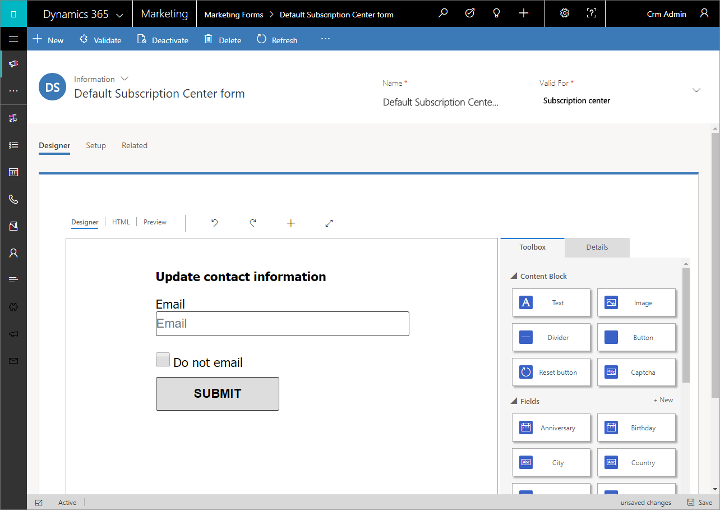Tick the Do not email checkbox
The image size is (720, 510).
coord(163,360)
